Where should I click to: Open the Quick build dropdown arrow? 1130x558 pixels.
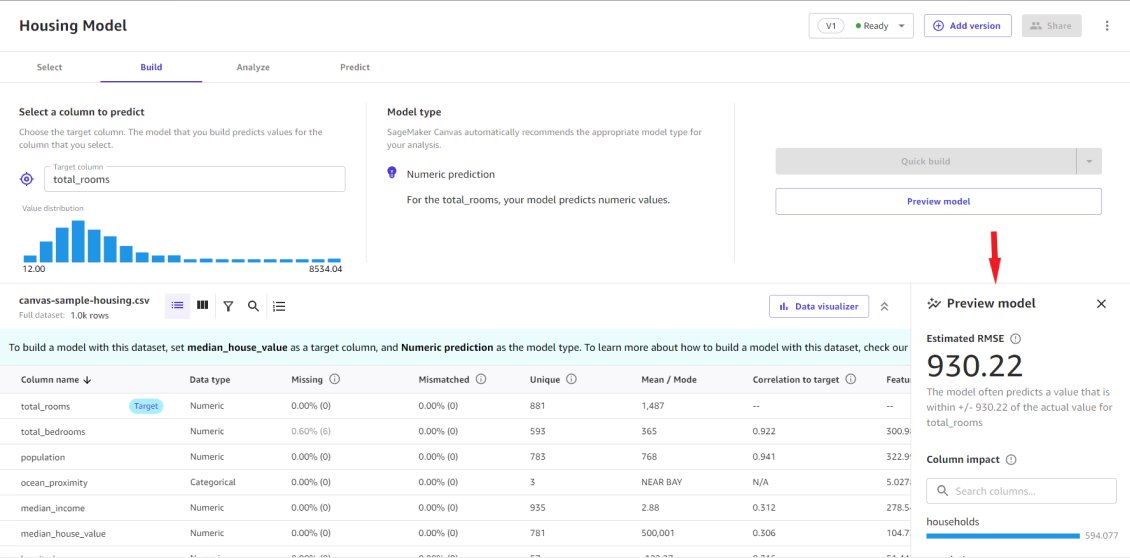(x=1089, y=161)
